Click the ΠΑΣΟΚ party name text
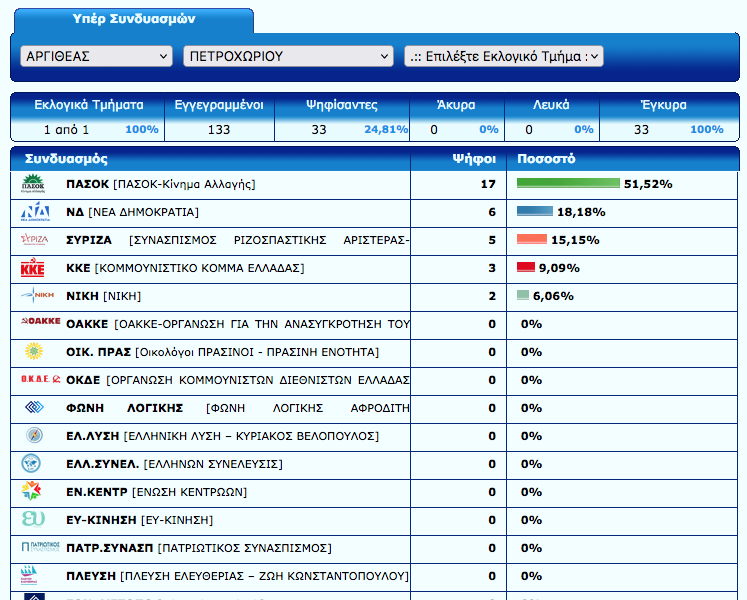Image resolution: width=747 pixels, height=600 pixels. click(86, 184)
